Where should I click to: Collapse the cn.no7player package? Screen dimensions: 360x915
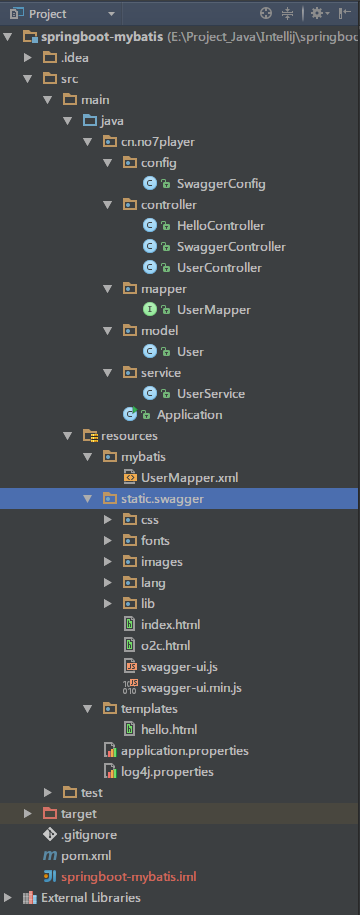88,142
